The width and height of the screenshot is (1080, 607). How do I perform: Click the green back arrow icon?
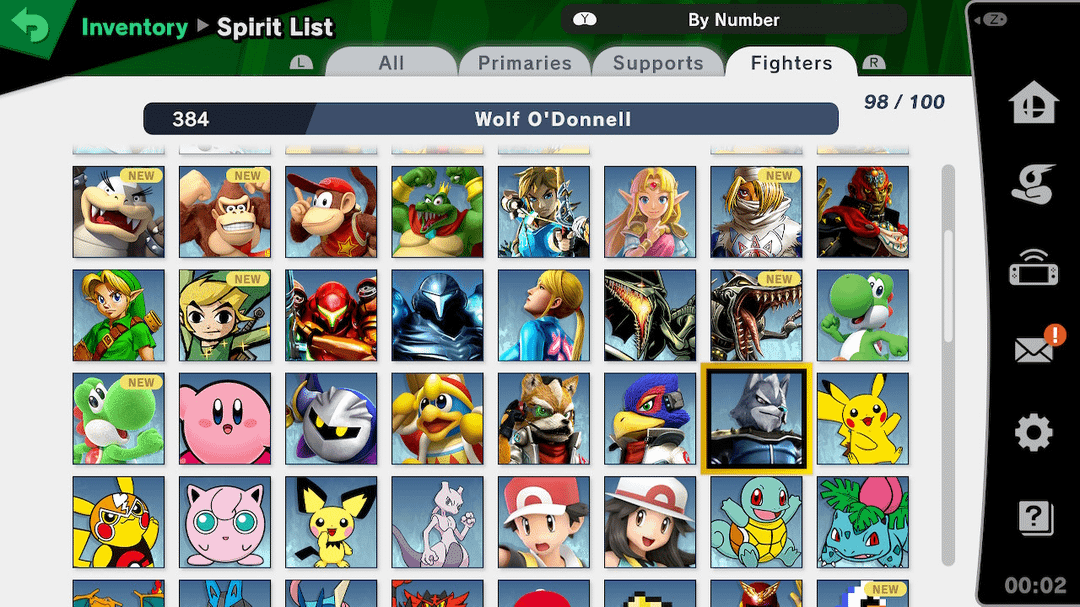pyautogui.click(x=30, y=25)
